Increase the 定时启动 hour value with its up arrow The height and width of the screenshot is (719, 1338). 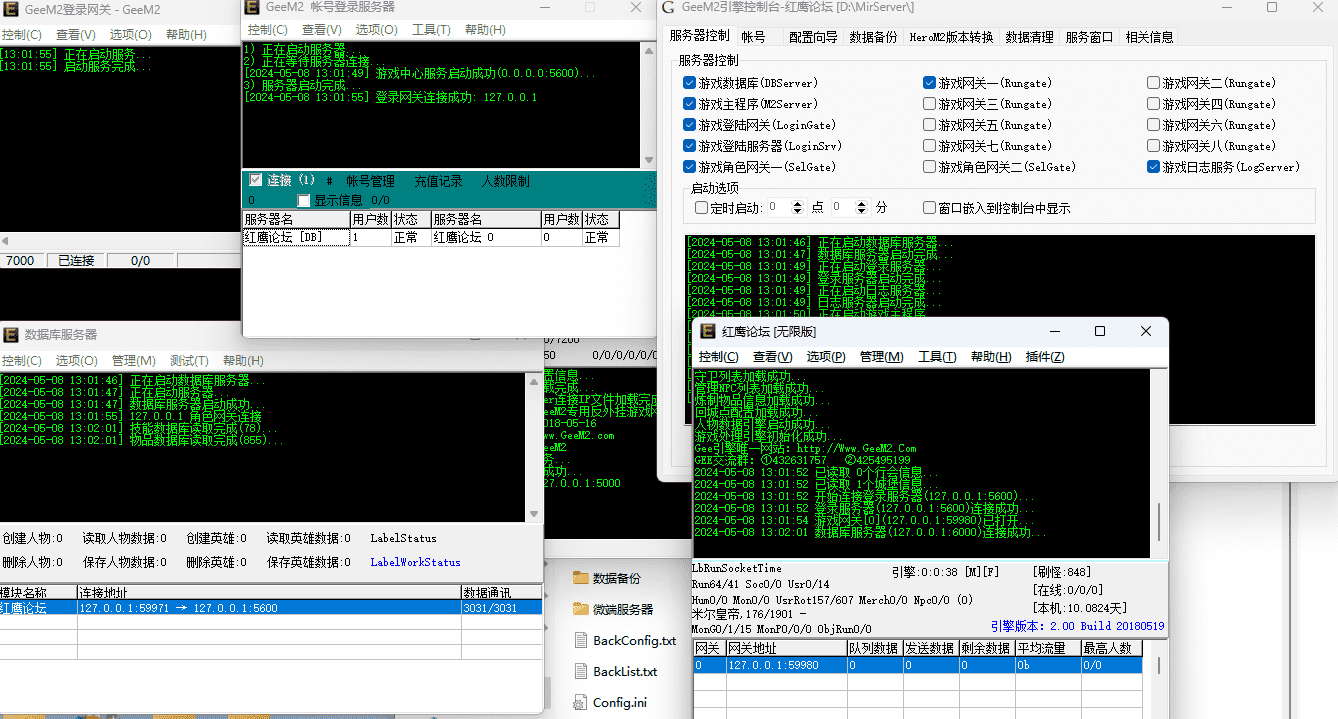[797, 204]
